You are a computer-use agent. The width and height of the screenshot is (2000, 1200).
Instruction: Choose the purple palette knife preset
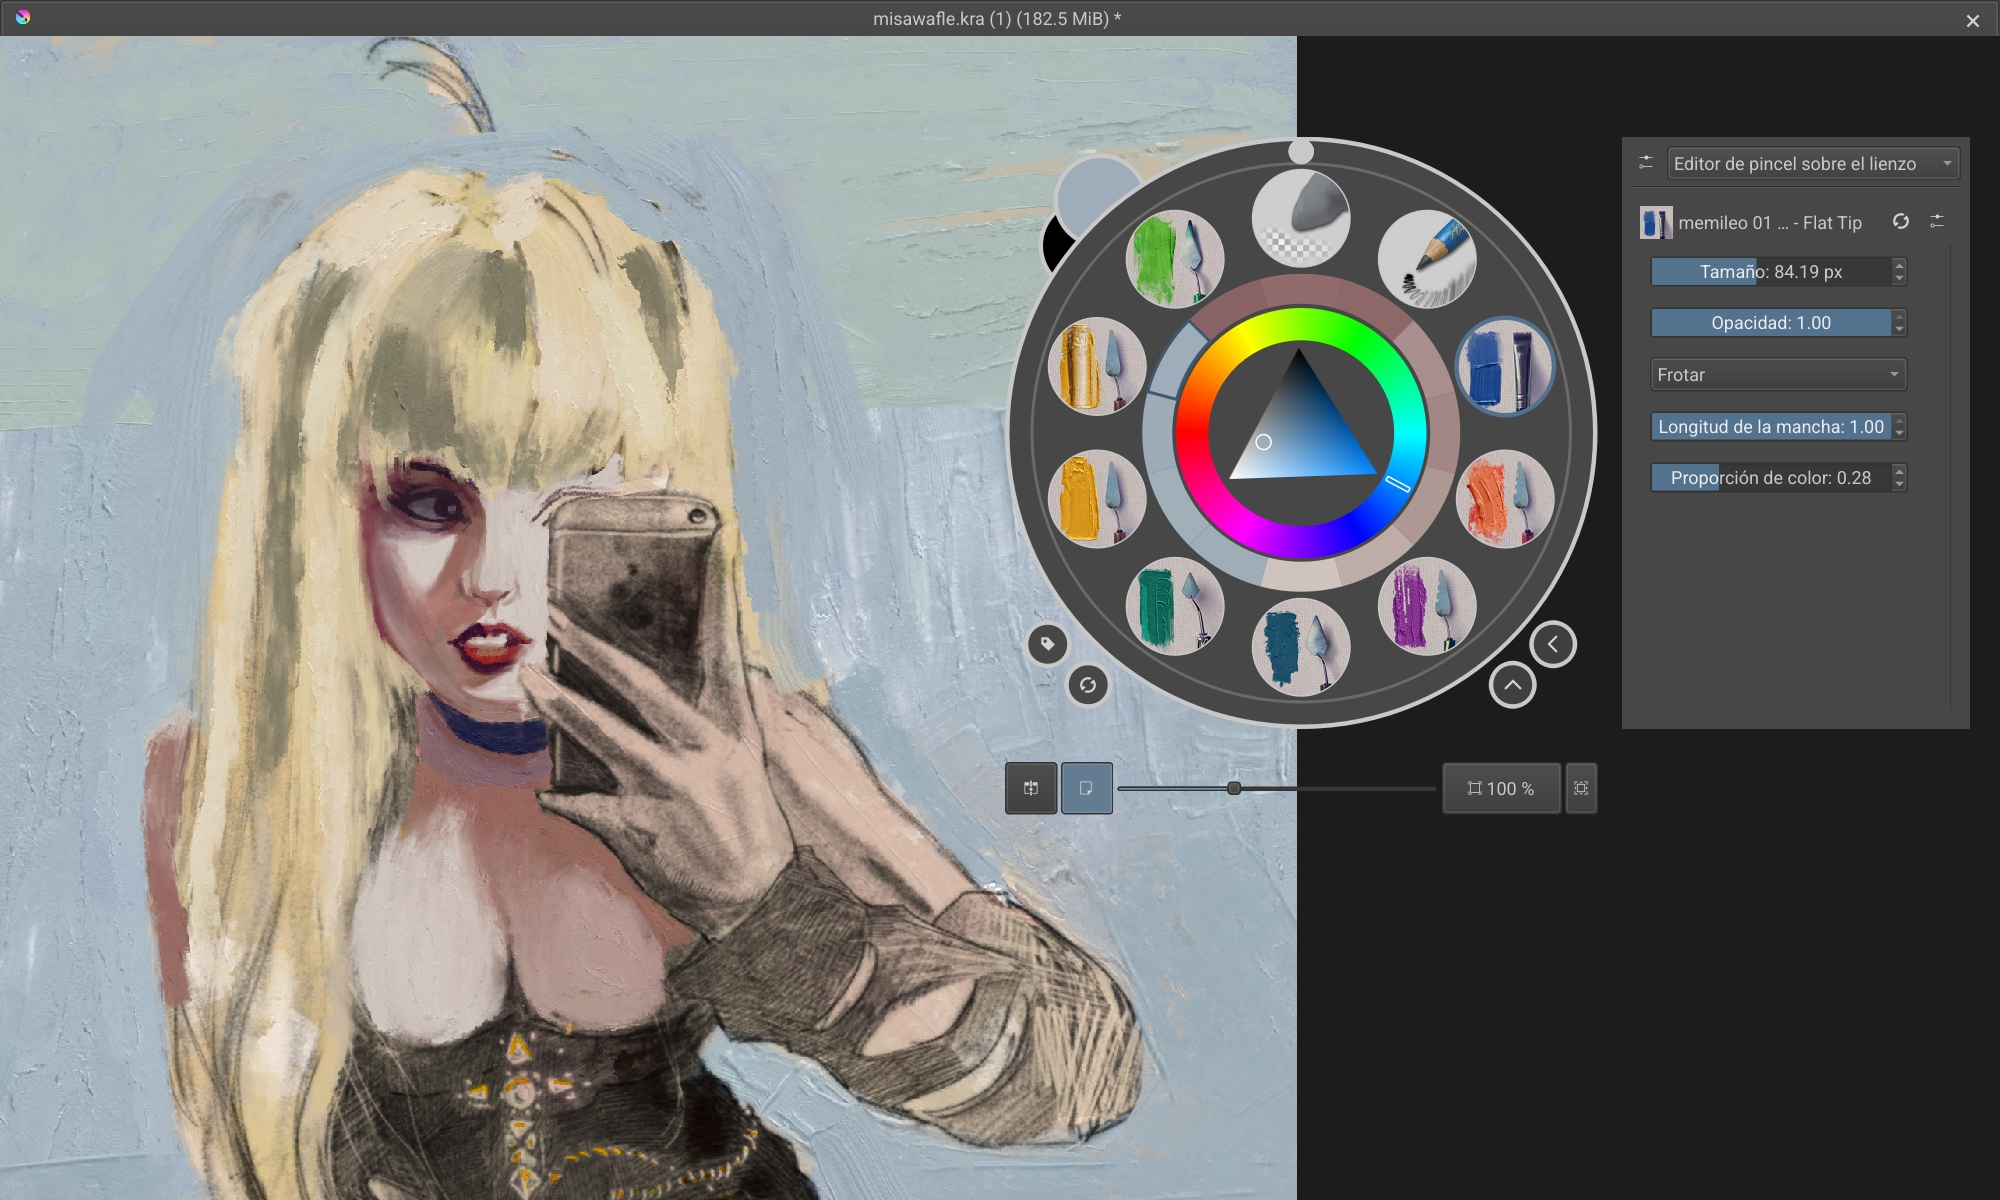click(x=1426, y=606)
